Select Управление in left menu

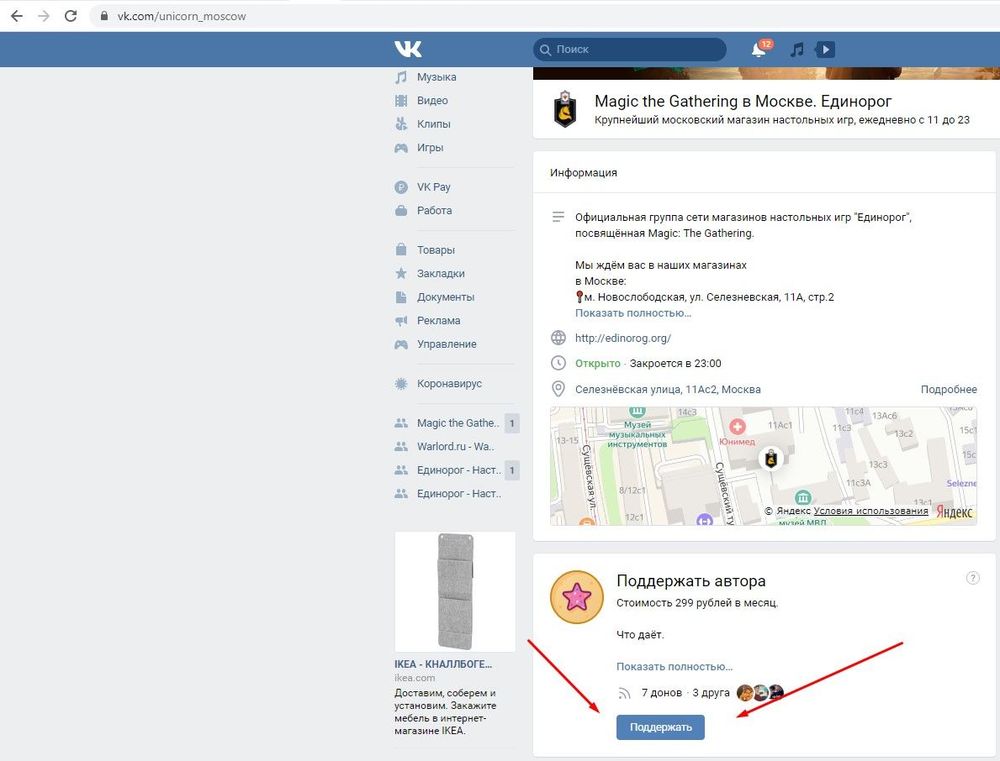click(x=446, y=344)
